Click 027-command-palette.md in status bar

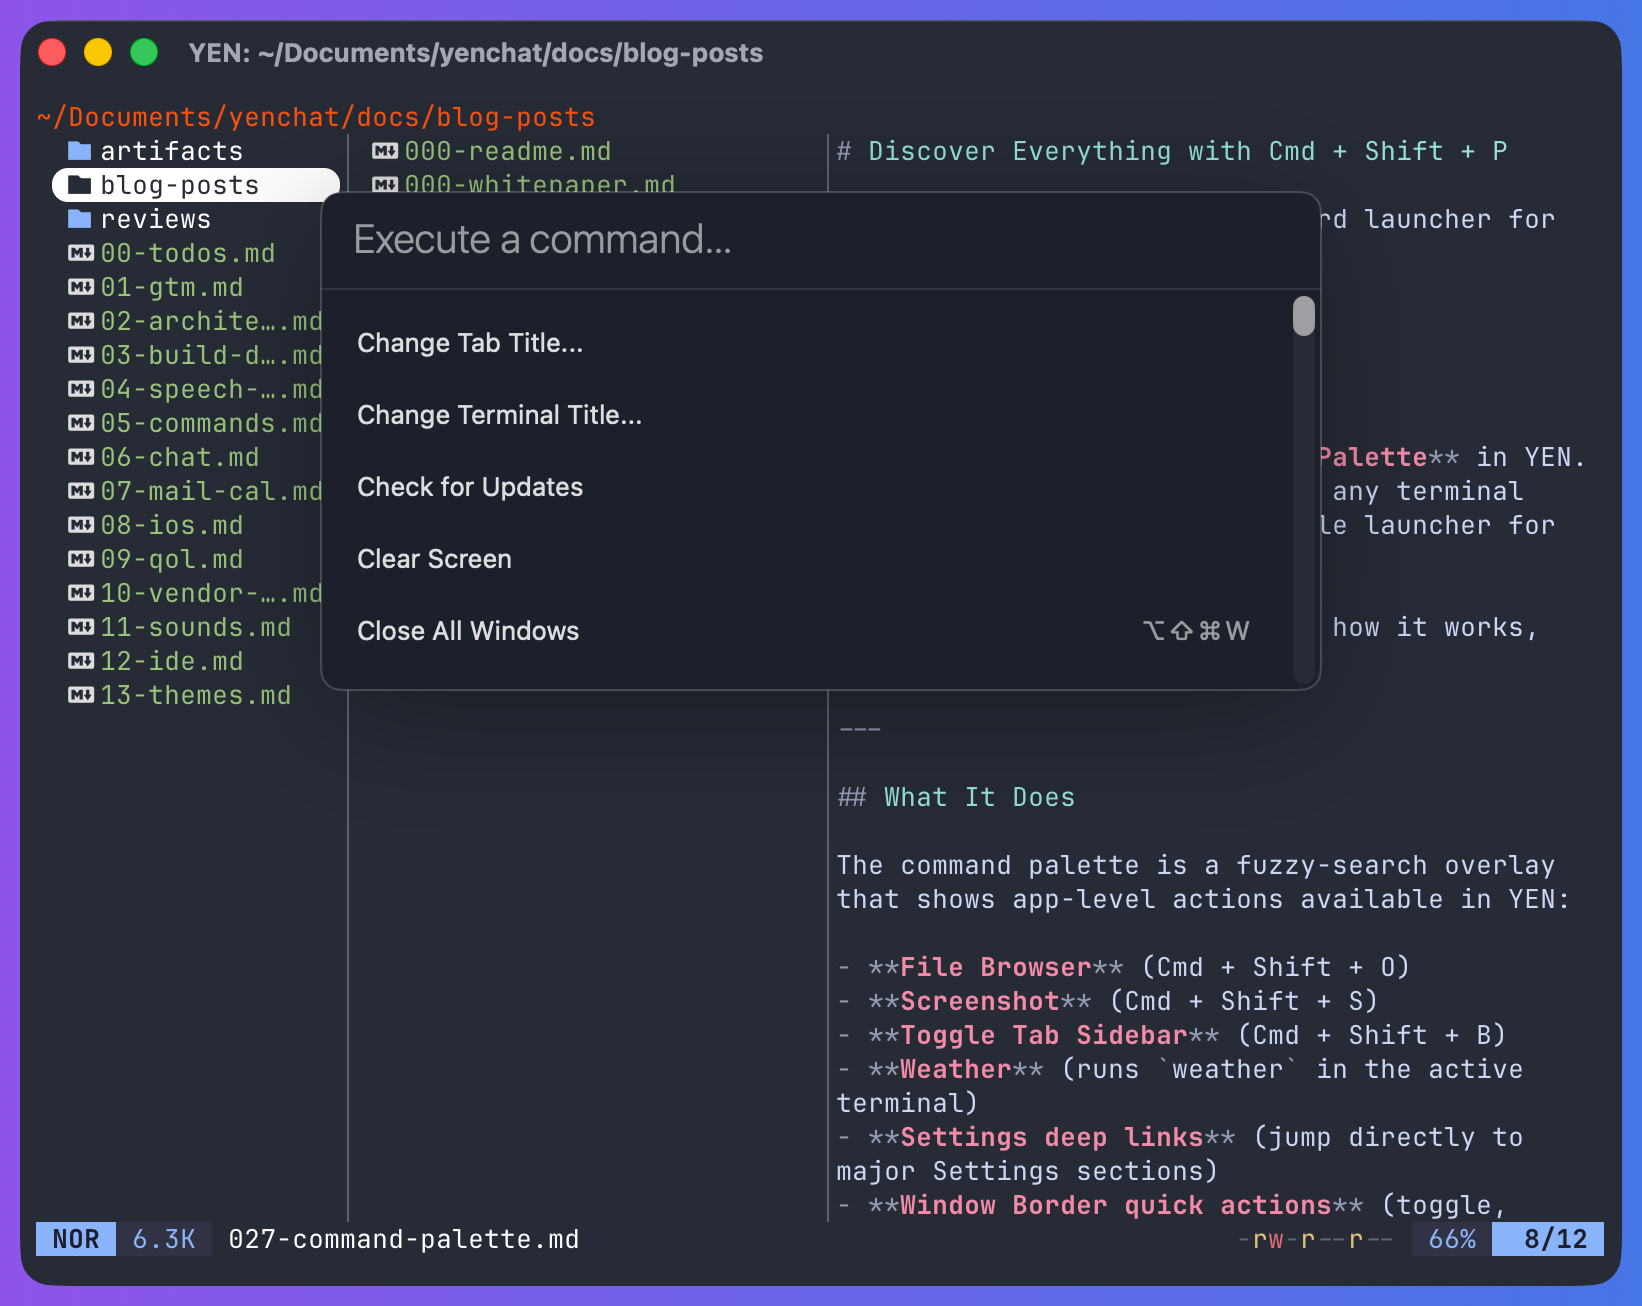(x=404, y=1239)
